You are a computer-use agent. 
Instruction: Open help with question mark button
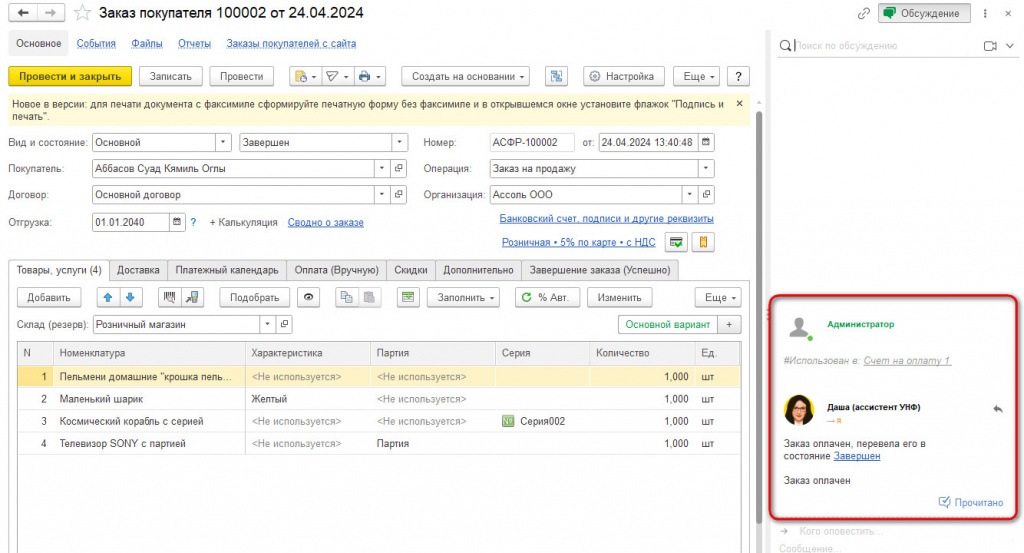point(738,76)
